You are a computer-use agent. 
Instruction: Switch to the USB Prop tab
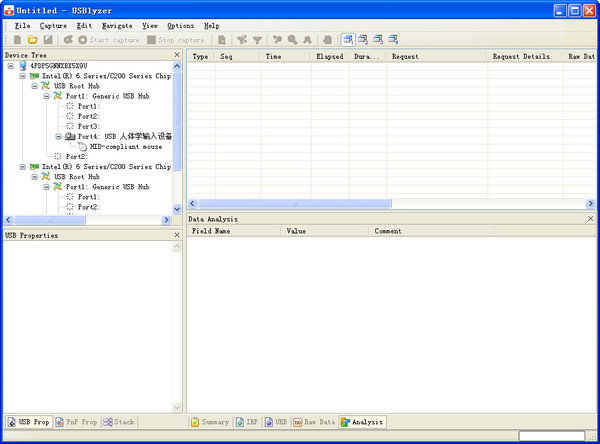pos(29,422)
